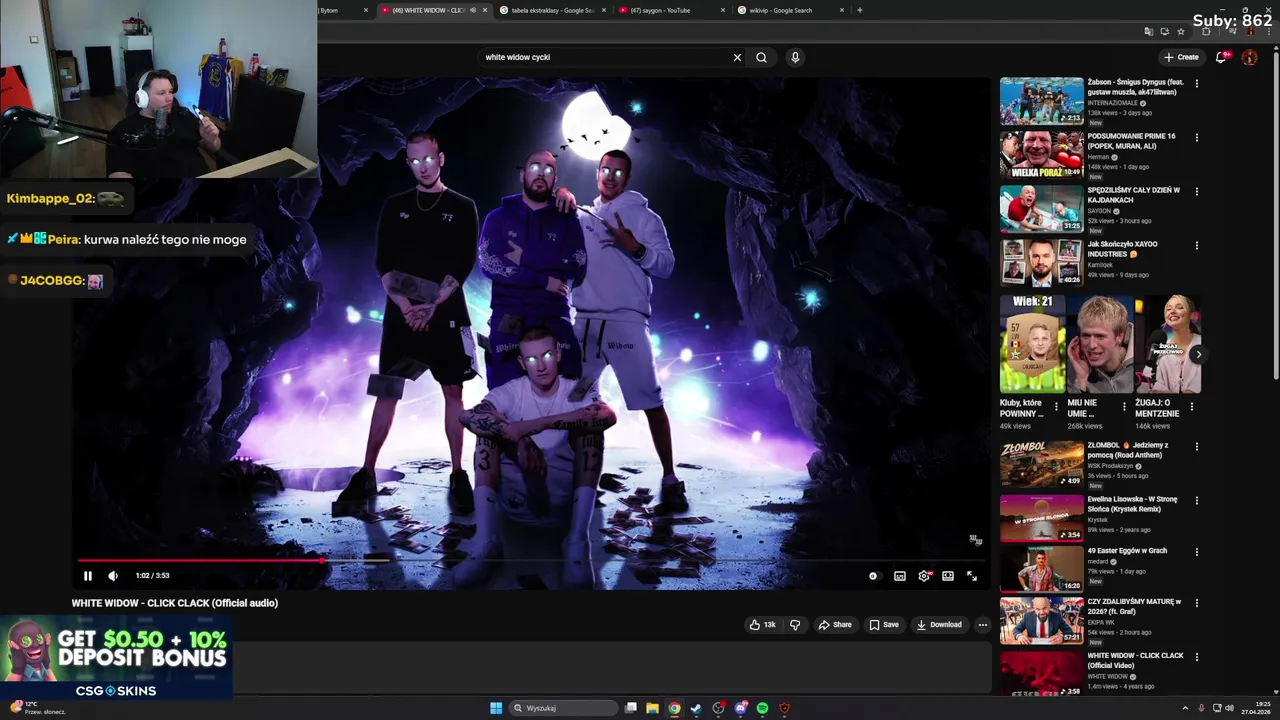This screenshot has height=720, width=1280.
Task: Open more options for Ewelina Lisowska video
Action: tap(1196, 500)
